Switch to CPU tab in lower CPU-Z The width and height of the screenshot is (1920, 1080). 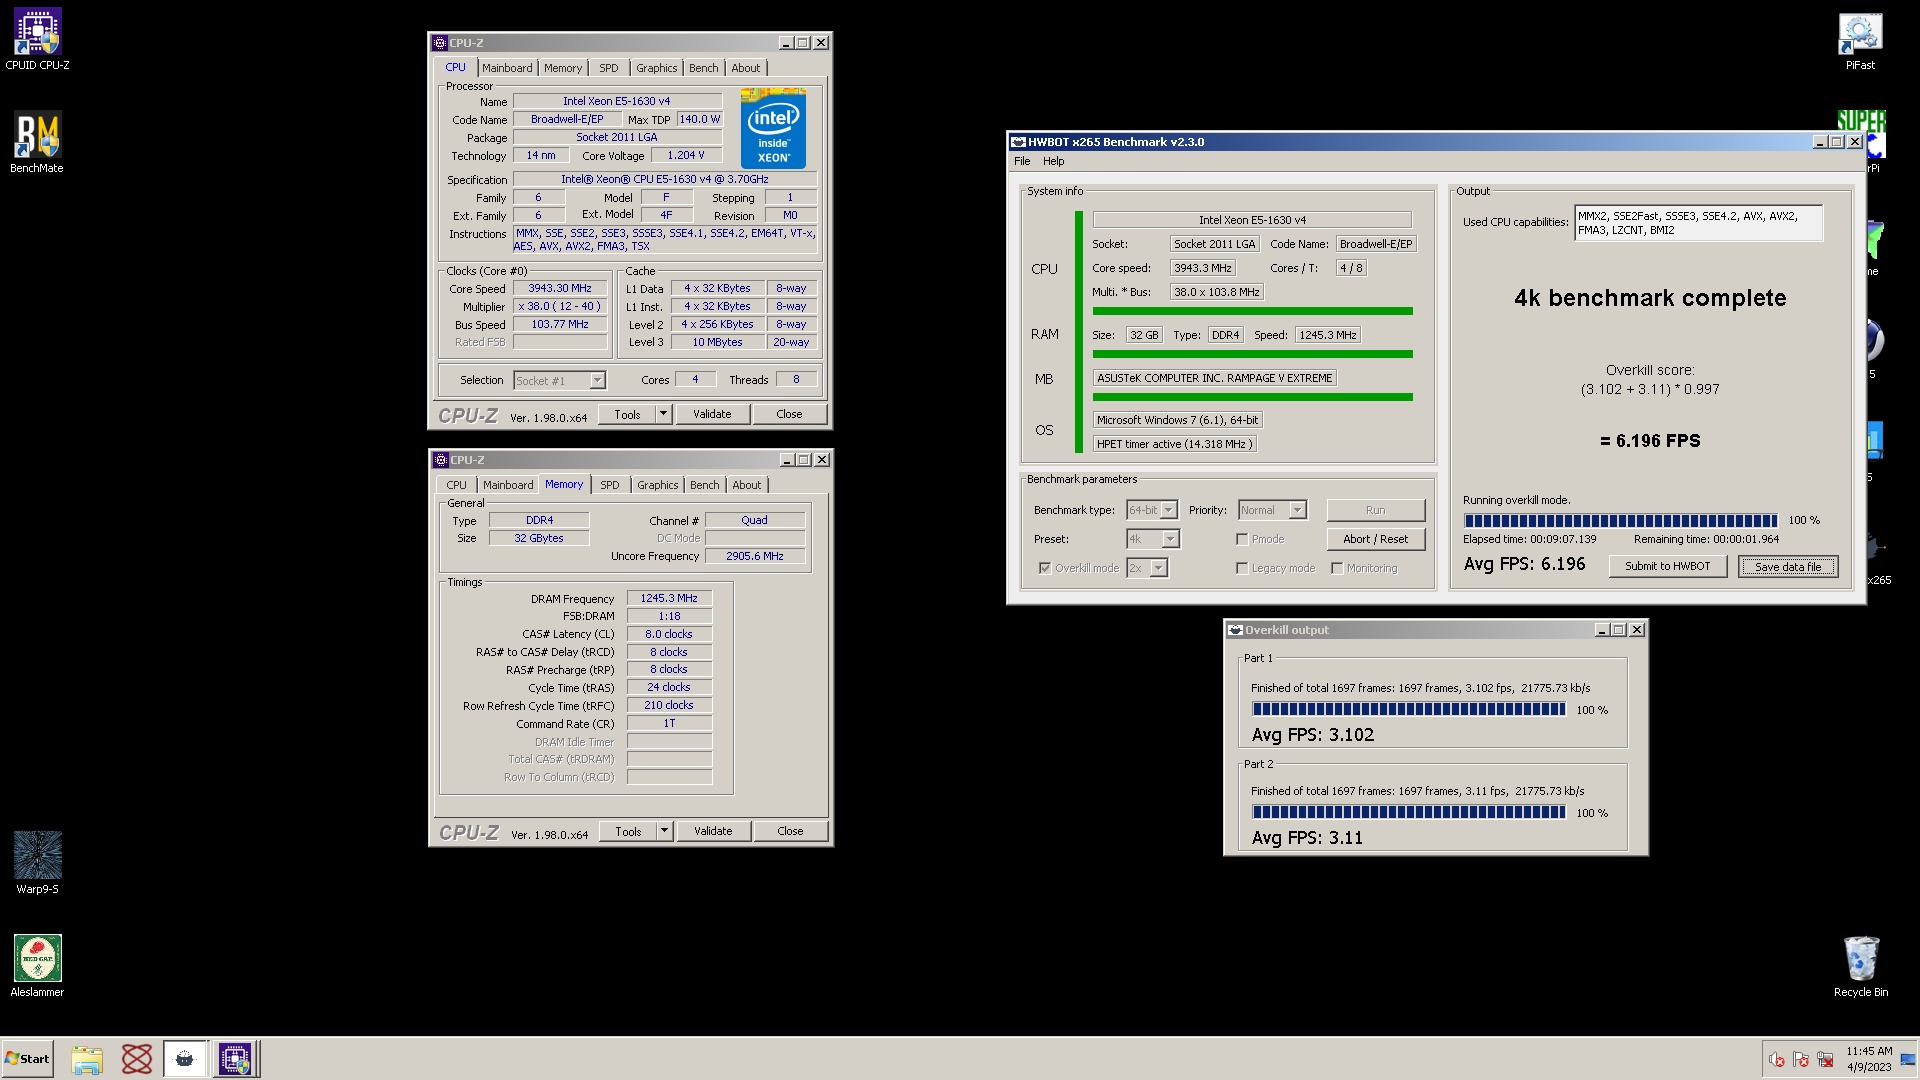pos(457,485)
